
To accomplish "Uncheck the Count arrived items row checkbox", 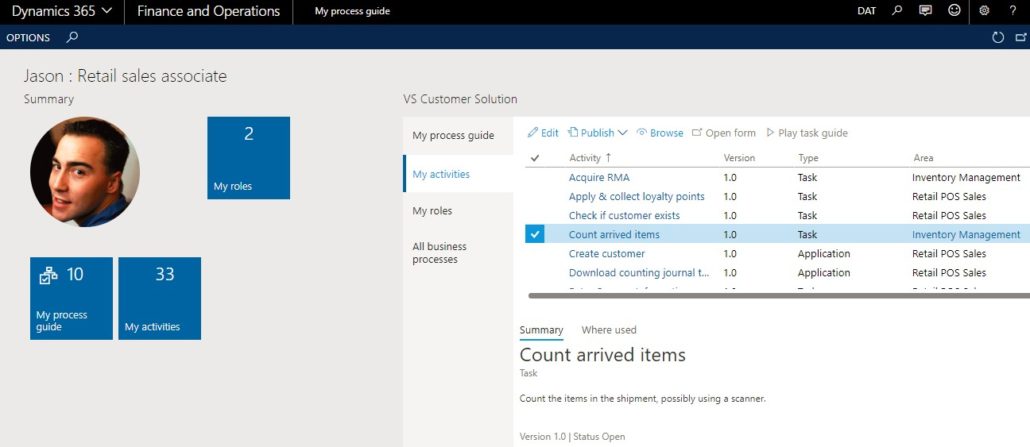I will 535,234.
